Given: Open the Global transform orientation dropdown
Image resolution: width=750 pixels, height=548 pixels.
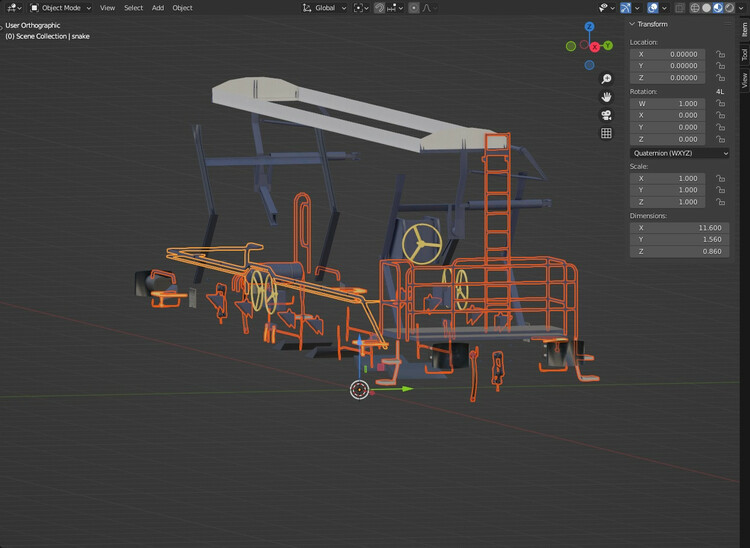Looking at the screenshot, I should [324, 8].
